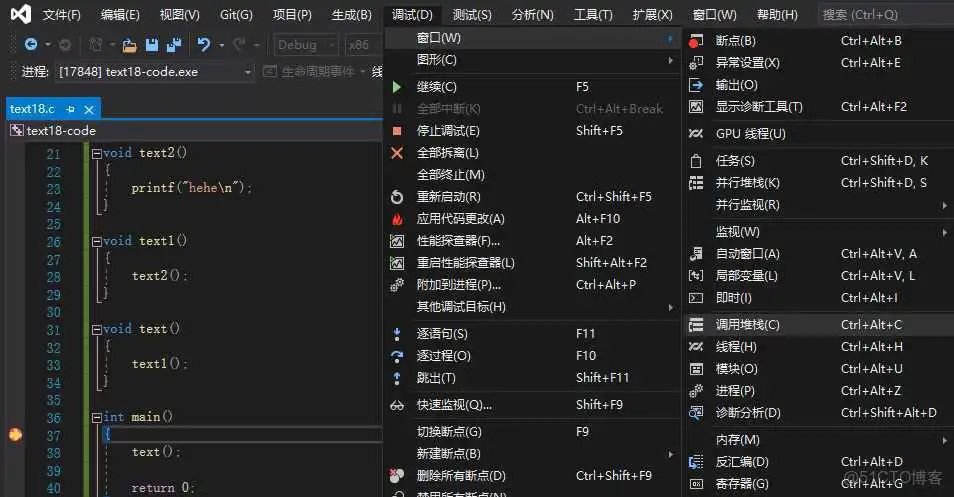Click the Modules window icon
The image size is (954, 497).
point(695,369)
